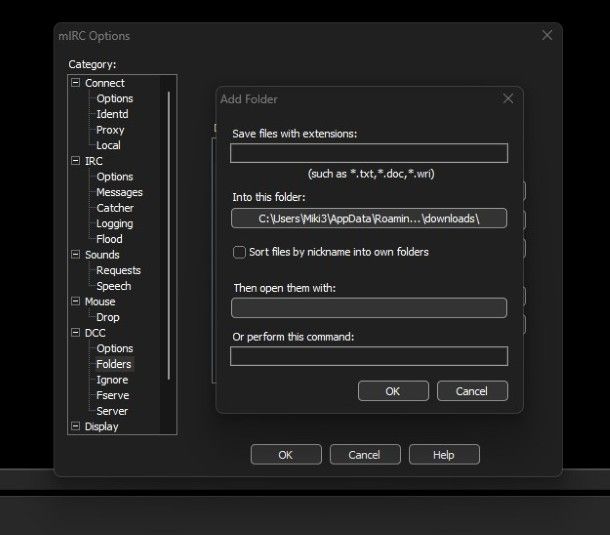Select Proxy in category tree
The image size is (610, 535).
[110, 130]
